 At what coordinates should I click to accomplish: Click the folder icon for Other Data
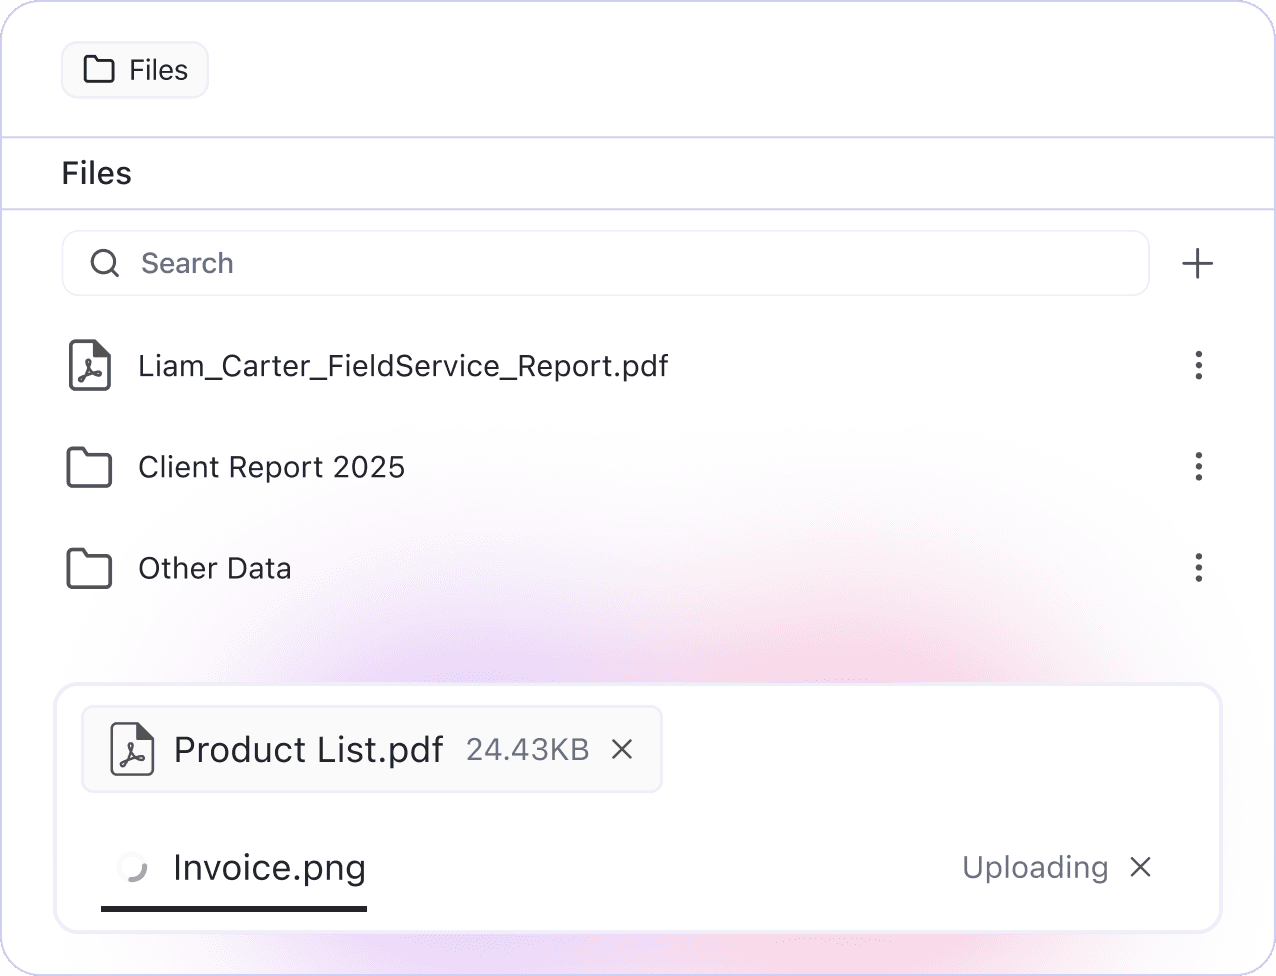point(88,568)
